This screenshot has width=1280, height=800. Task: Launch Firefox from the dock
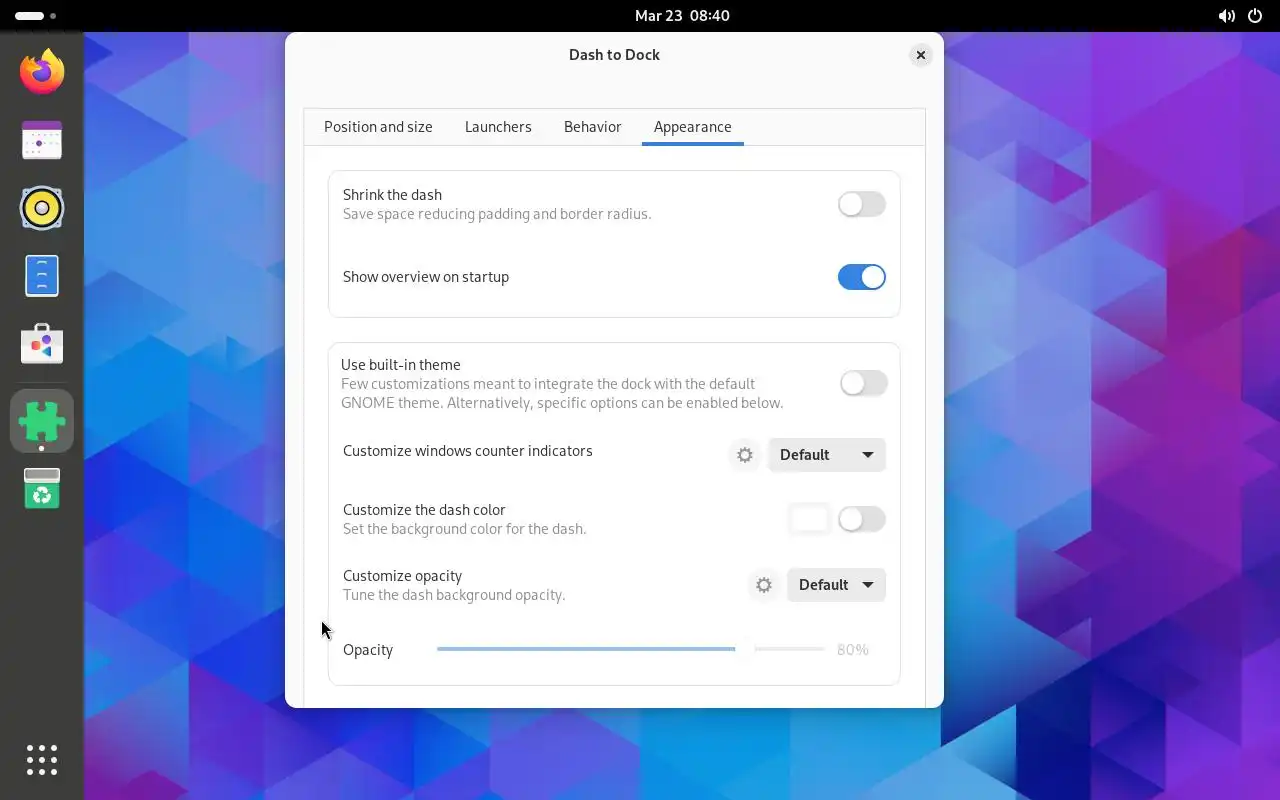(x=42, y=72)
